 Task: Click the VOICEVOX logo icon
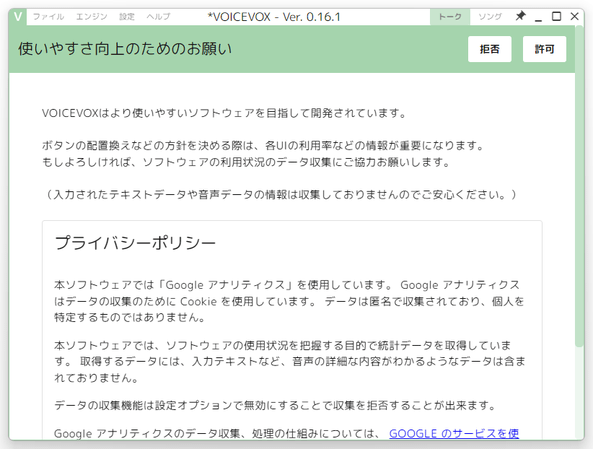(x=18, y=17)
